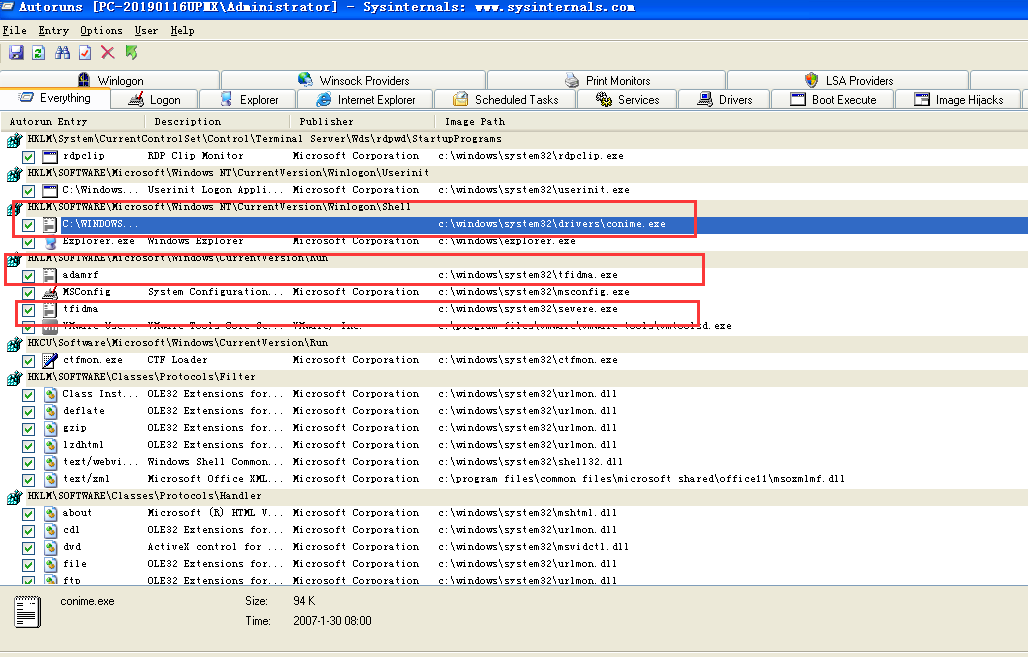The height and width of the screenshot is (657, 1028).
Task: Open the Options menu
Action: [x=101, y=31]
